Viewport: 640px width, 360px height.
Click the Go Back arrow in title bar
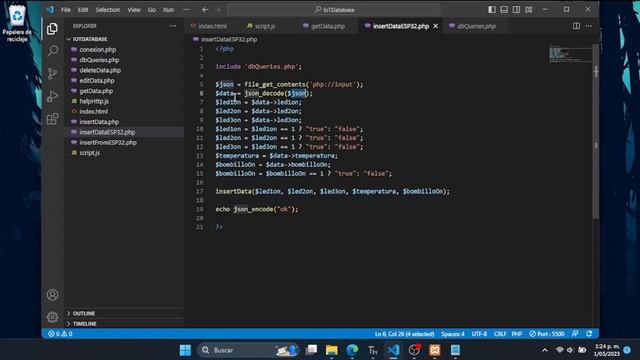pyautogui.click(x=205, y=9)
